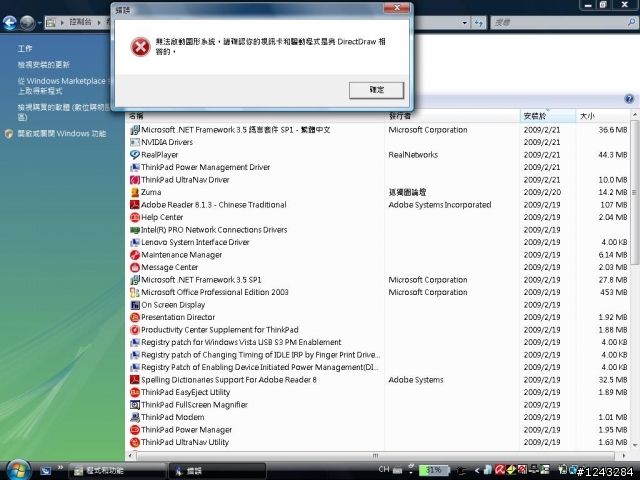Click the 控制台 breadcrumb in address bar

pos(80,22)
